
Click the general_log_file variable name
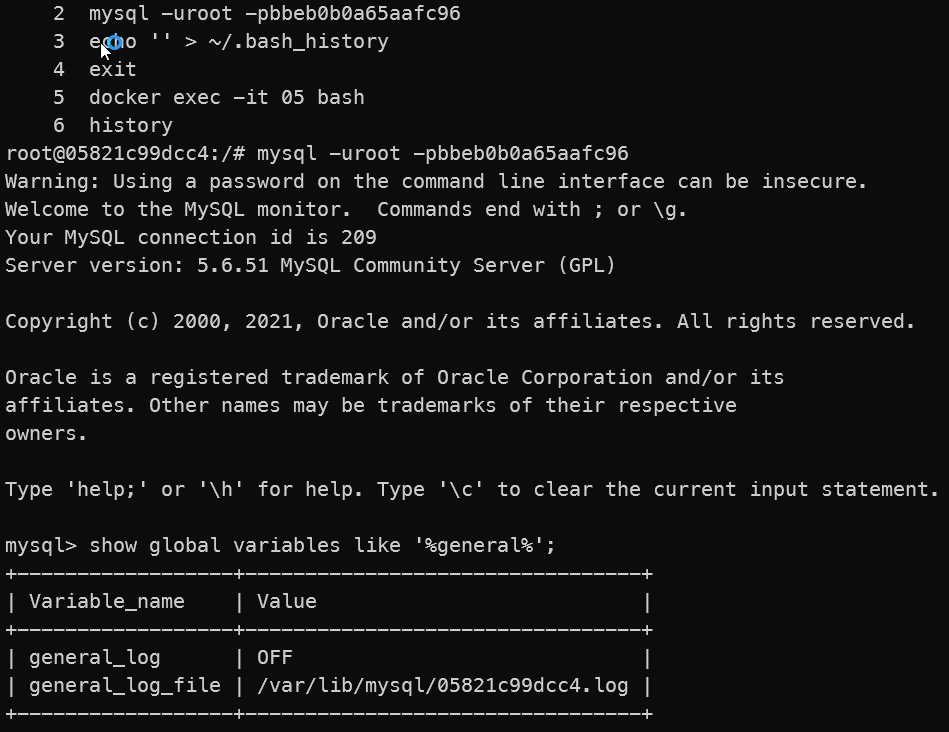click(125, 686)
